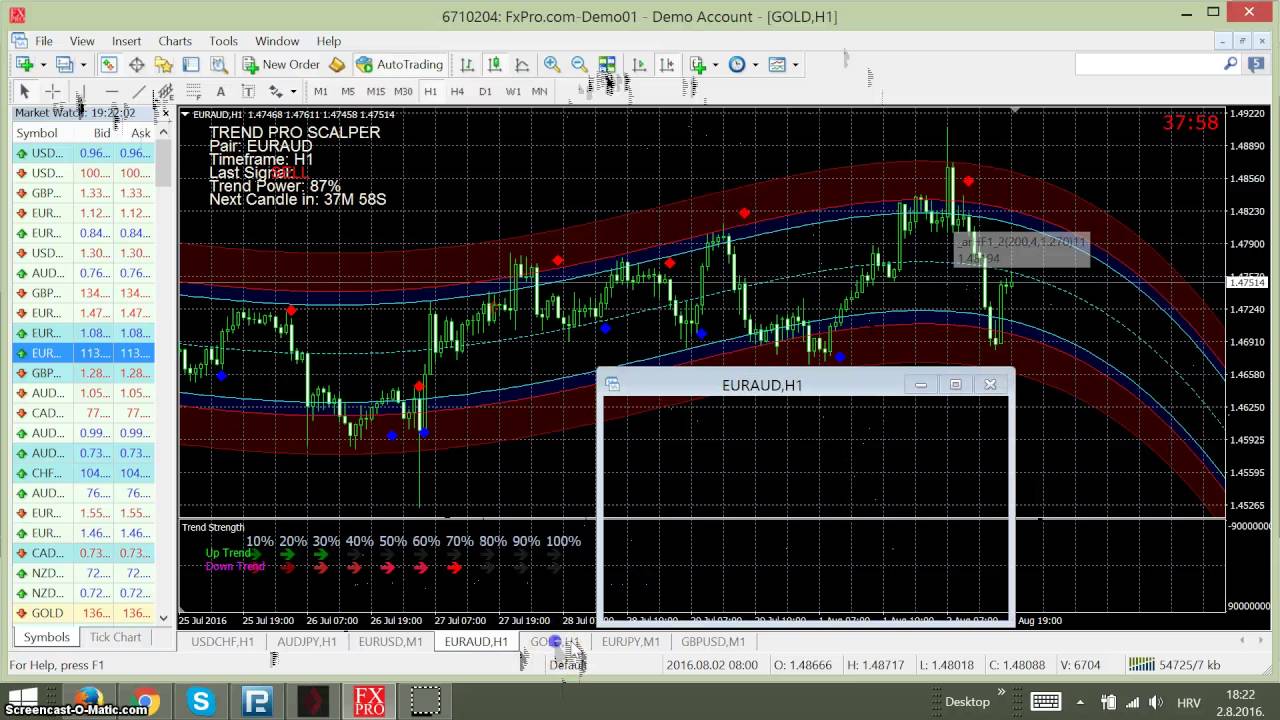Open the Profiles toolbar icon

[x=65, y=64]
